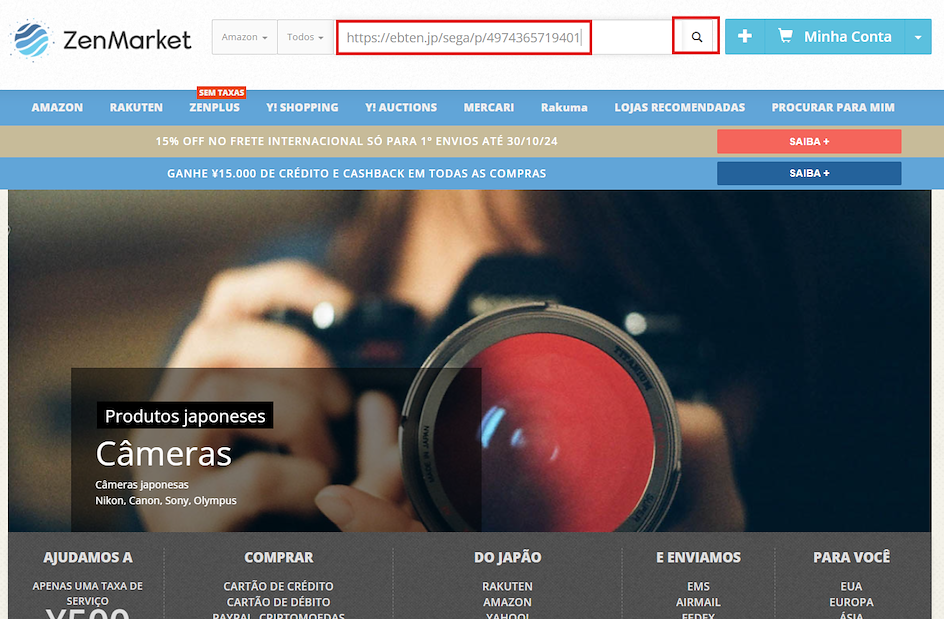Click the ZenMarket logo
This screenshot has width=944, height=619.
101,40
